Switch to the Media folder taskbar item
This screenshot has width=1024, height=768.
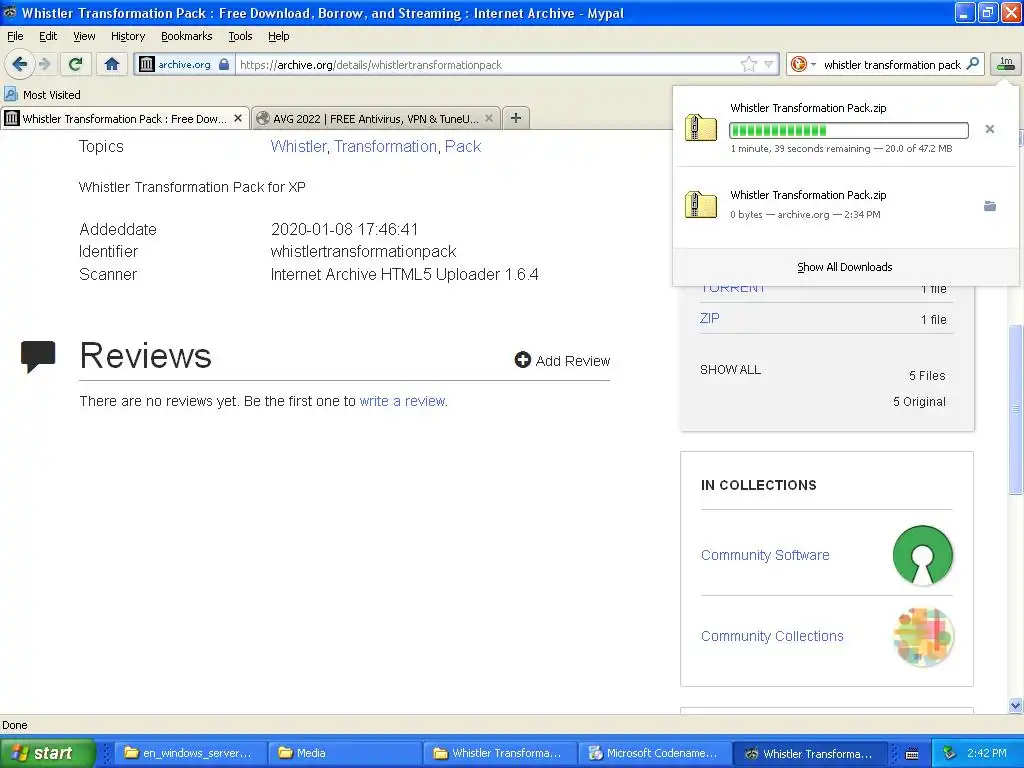pos(345,753)
